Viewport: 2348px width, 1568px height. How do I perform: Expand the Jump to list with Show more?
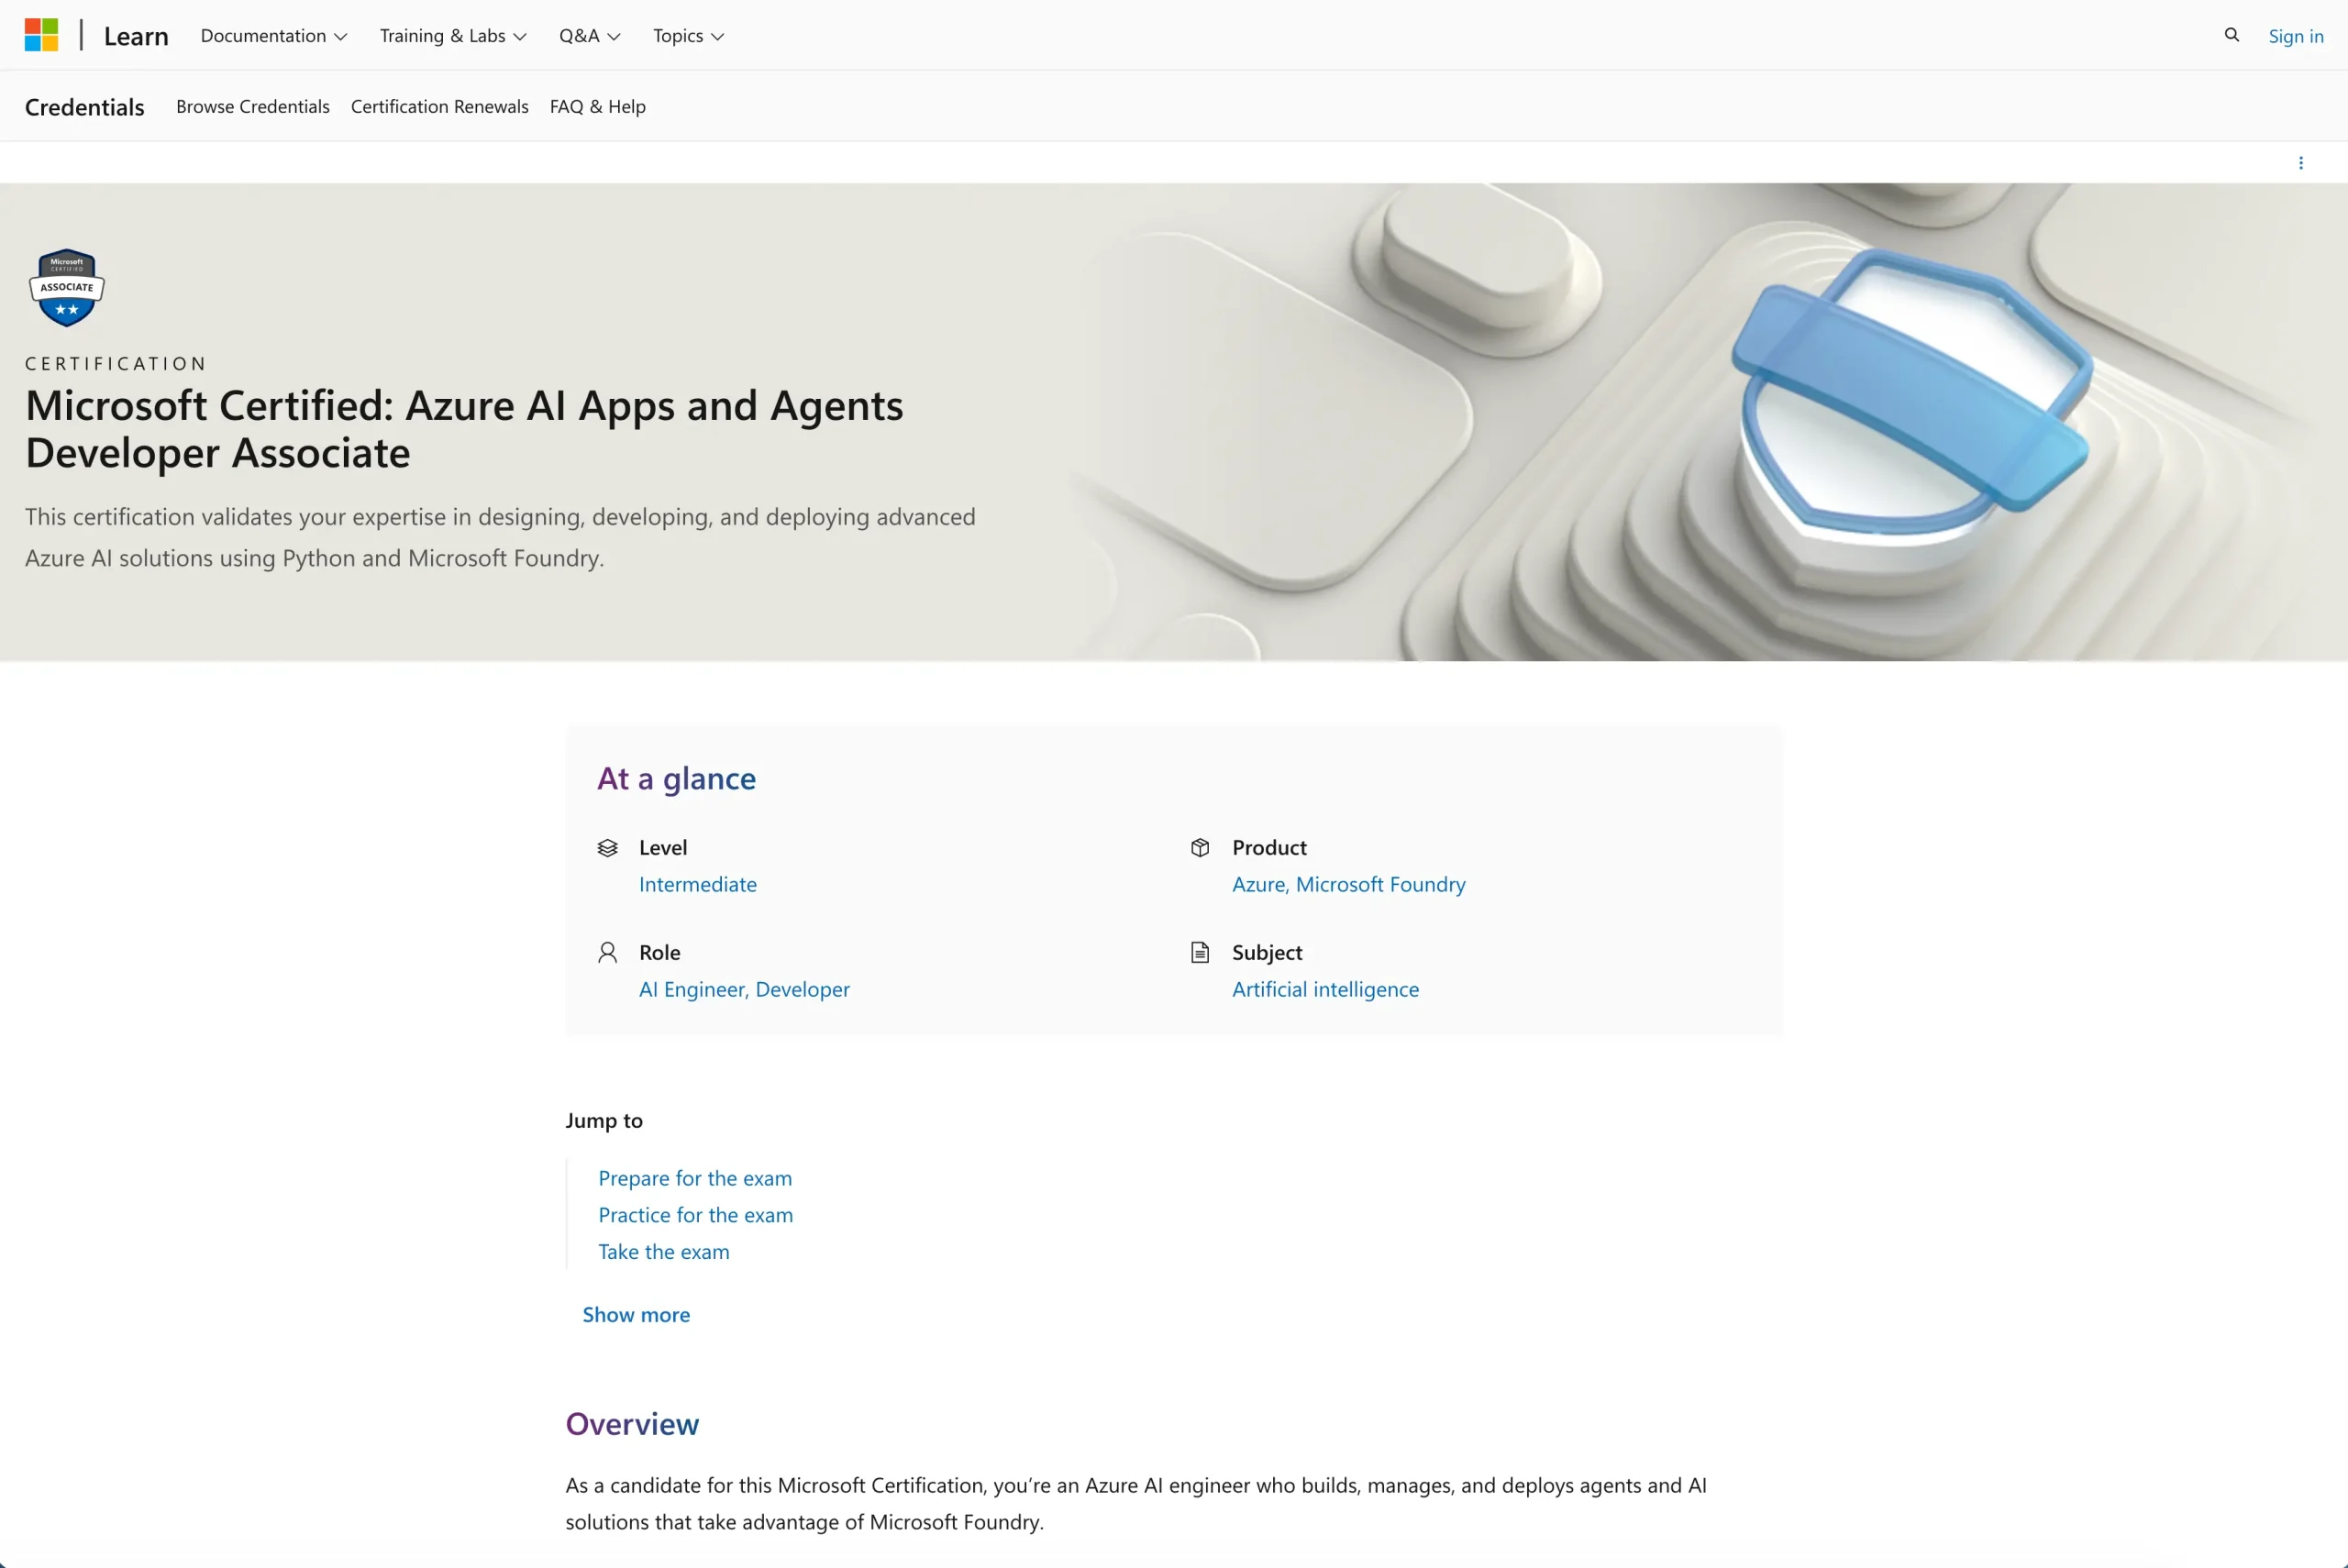click(636, 1315)
